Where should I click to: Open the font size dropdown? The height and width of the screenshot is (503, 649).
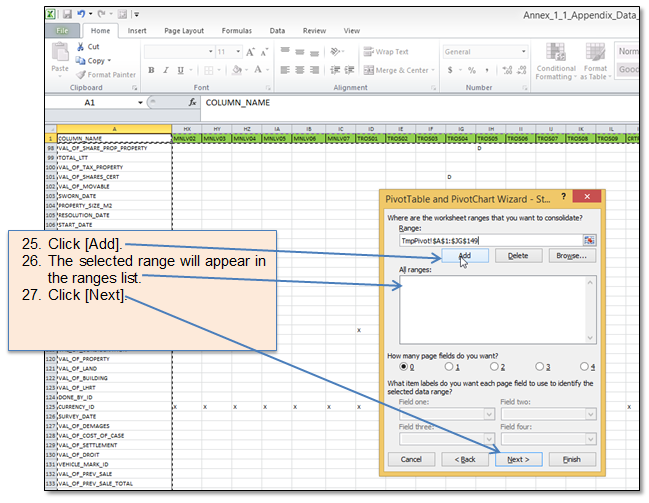click(236, 52)
